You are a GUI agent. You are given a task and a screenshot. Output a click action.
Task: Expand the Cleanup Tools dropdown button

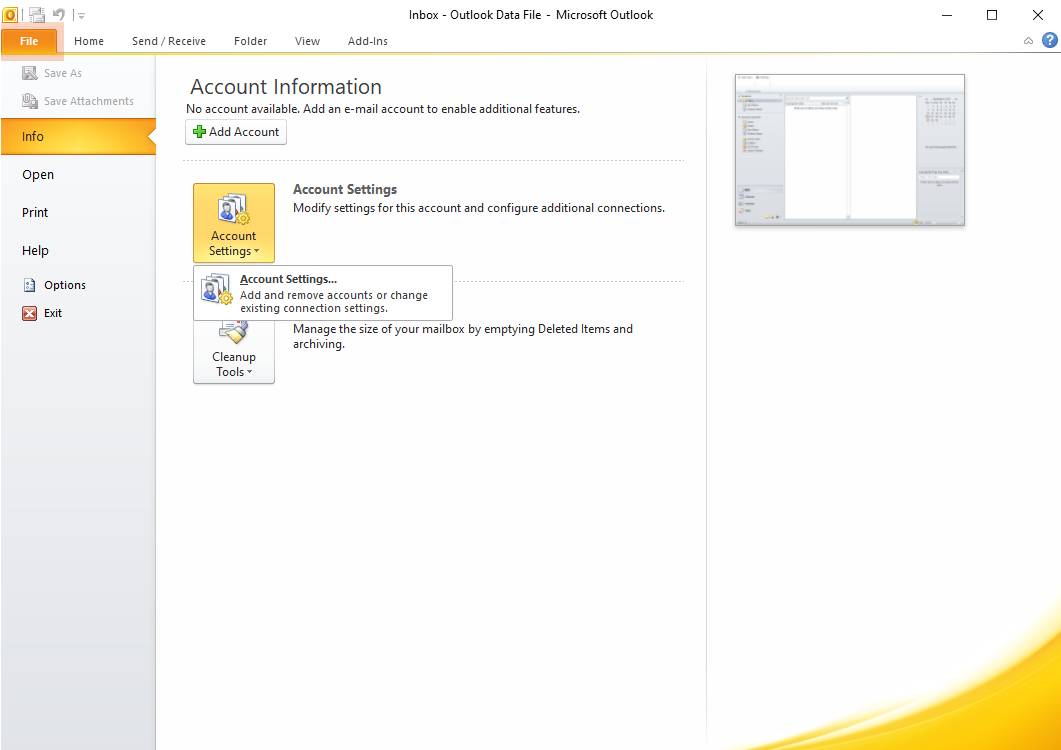[234, 352]
